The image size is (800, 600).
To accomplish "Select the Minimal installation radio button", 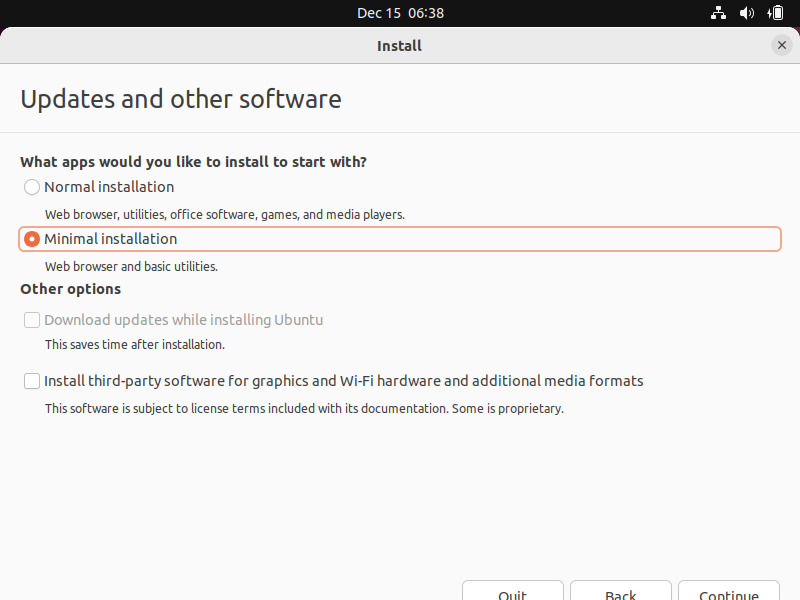I will click(32, 239).
